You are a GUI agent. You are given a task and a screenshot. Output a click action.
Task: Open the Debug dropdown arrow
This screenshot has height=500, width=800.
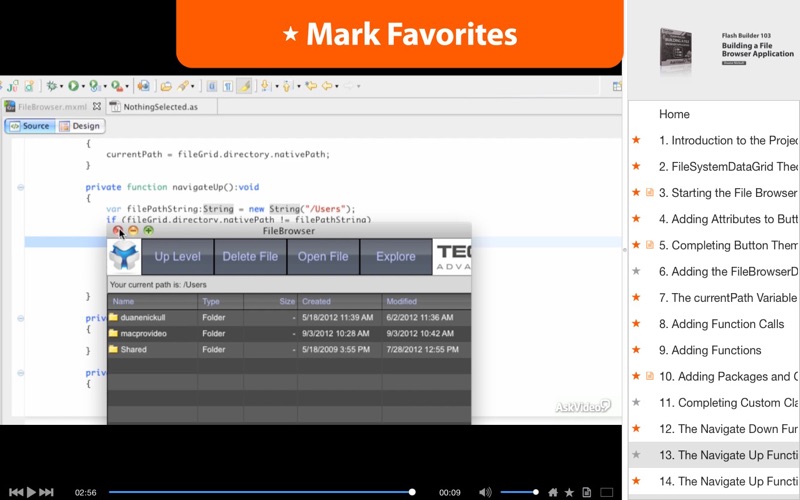coord(61,86)
